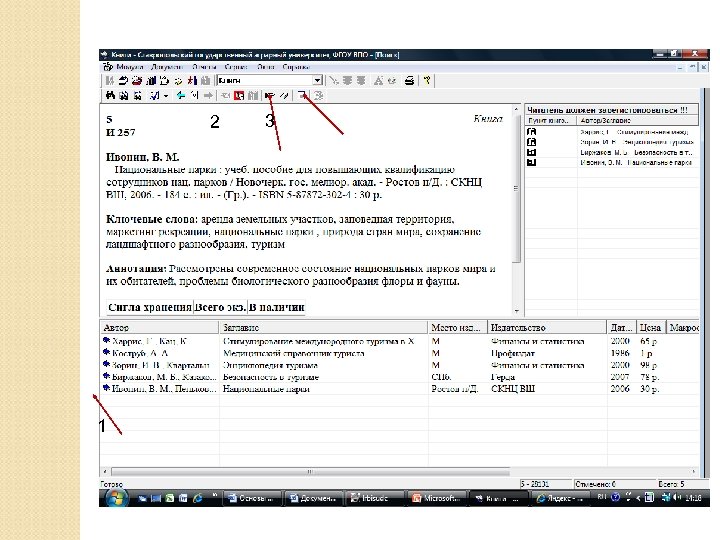Sort by the Заглавие column header
Image resolution: width=720 pixels, height=540 pixels.
click(324, 327)
